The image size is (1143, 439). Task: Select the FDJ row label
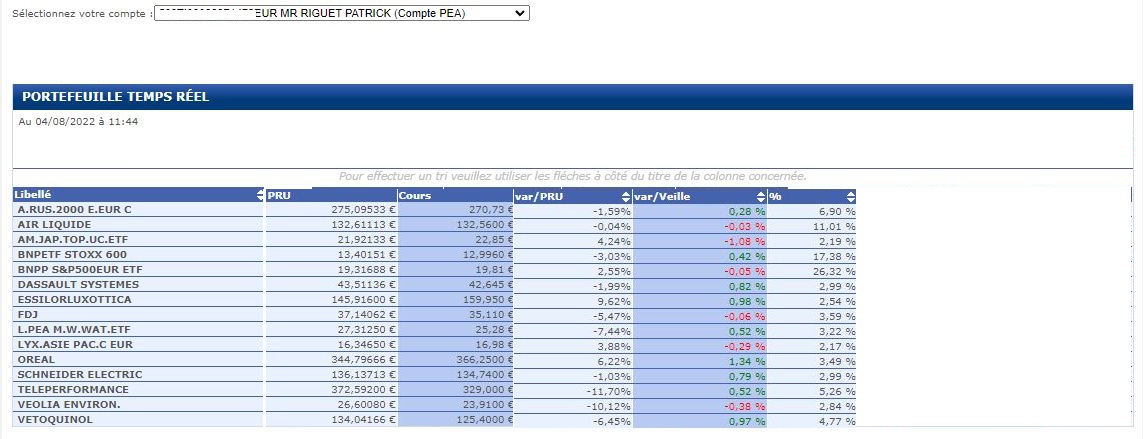coord(28,314)
